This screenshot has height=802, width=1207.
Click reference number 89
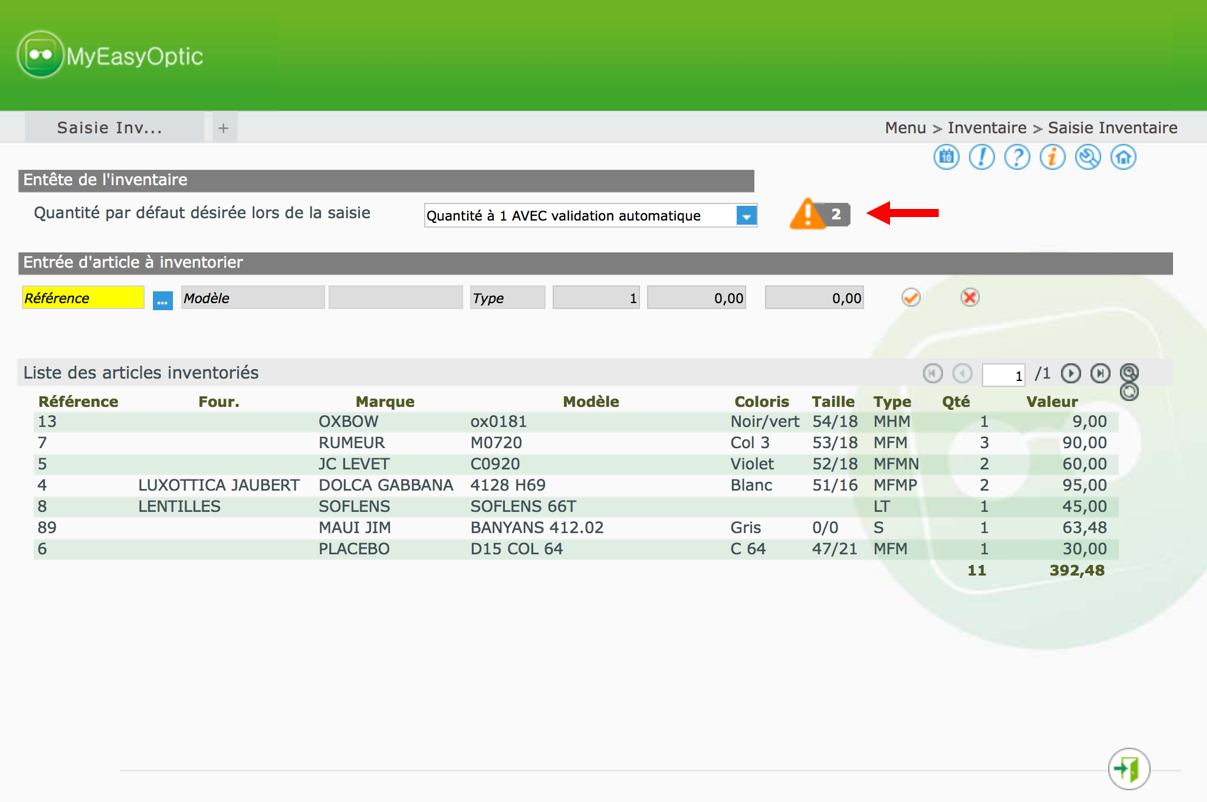click(47, 528)
